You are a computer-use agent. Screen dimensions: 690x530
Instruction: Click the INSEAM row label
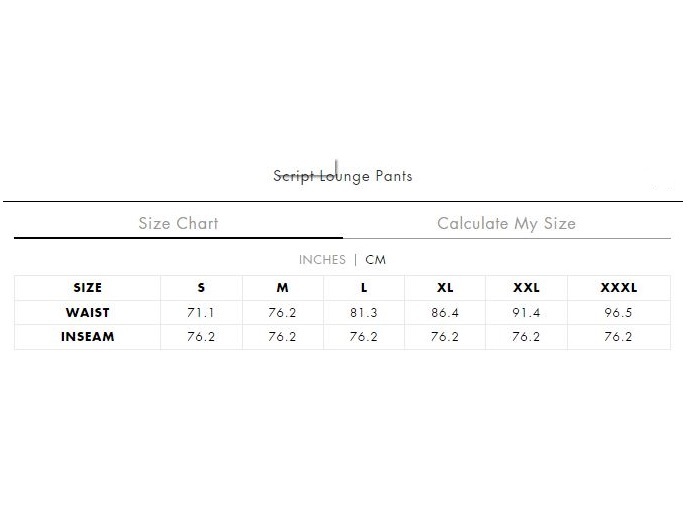pos(88,337)
